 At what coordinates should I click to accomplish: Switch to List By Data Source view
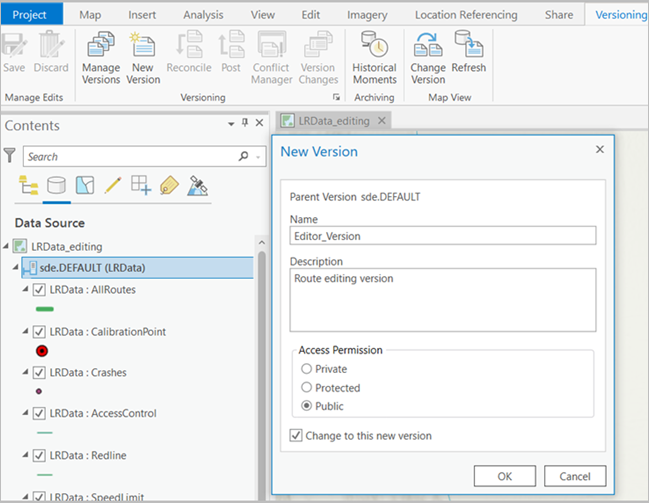coord(55,185)
